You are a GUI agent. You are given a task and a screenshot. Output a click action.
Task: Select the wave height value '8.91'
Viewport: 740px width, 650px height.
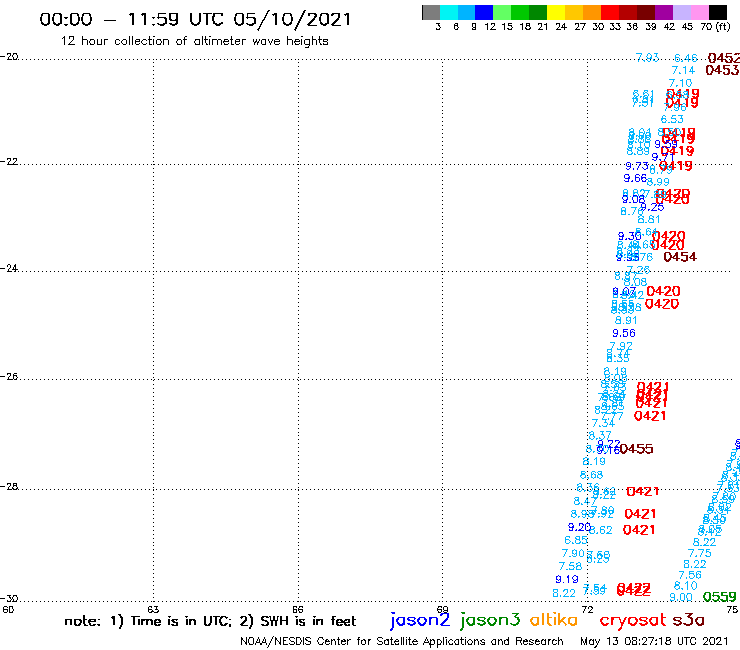tap(626, 321)
